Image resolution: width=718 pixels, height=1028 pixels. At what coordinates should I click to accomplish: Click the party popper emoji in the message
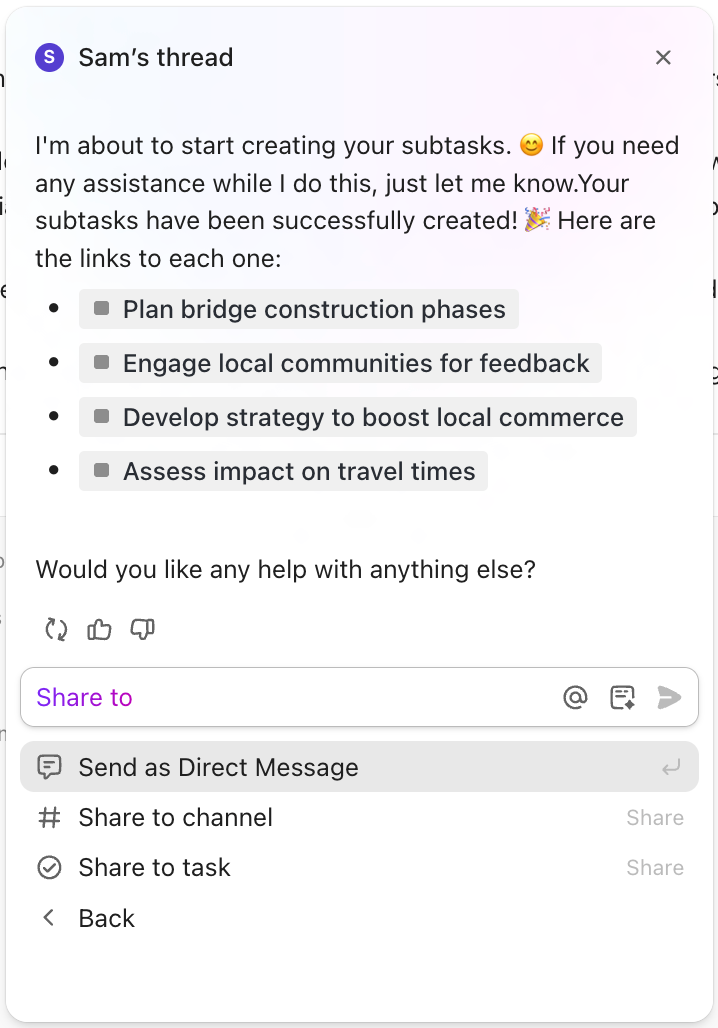tap(536, 220)
